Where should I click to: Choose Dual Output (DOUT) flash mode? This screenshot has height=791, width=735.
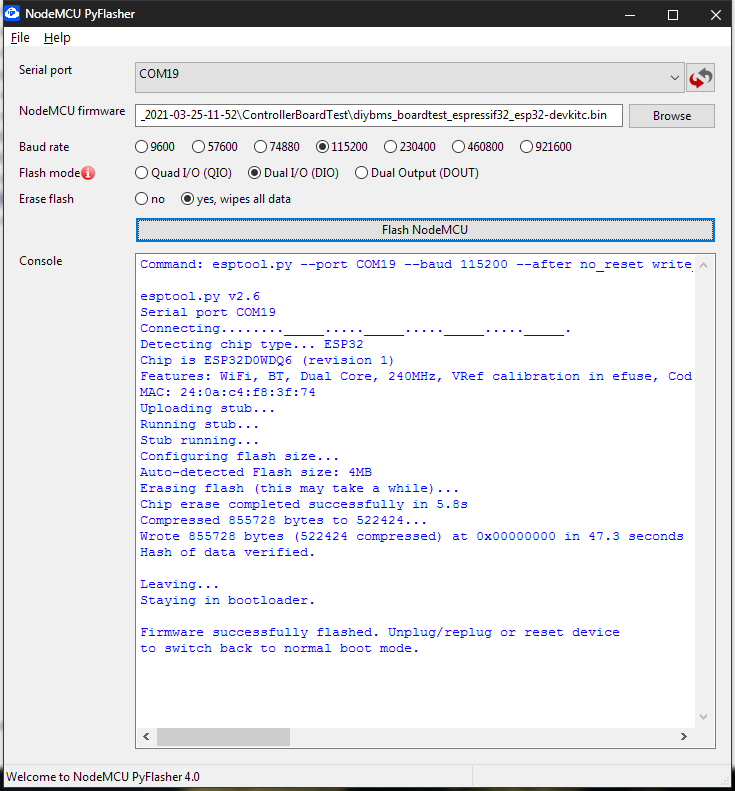pyautogui.click(x=417, y=173)
